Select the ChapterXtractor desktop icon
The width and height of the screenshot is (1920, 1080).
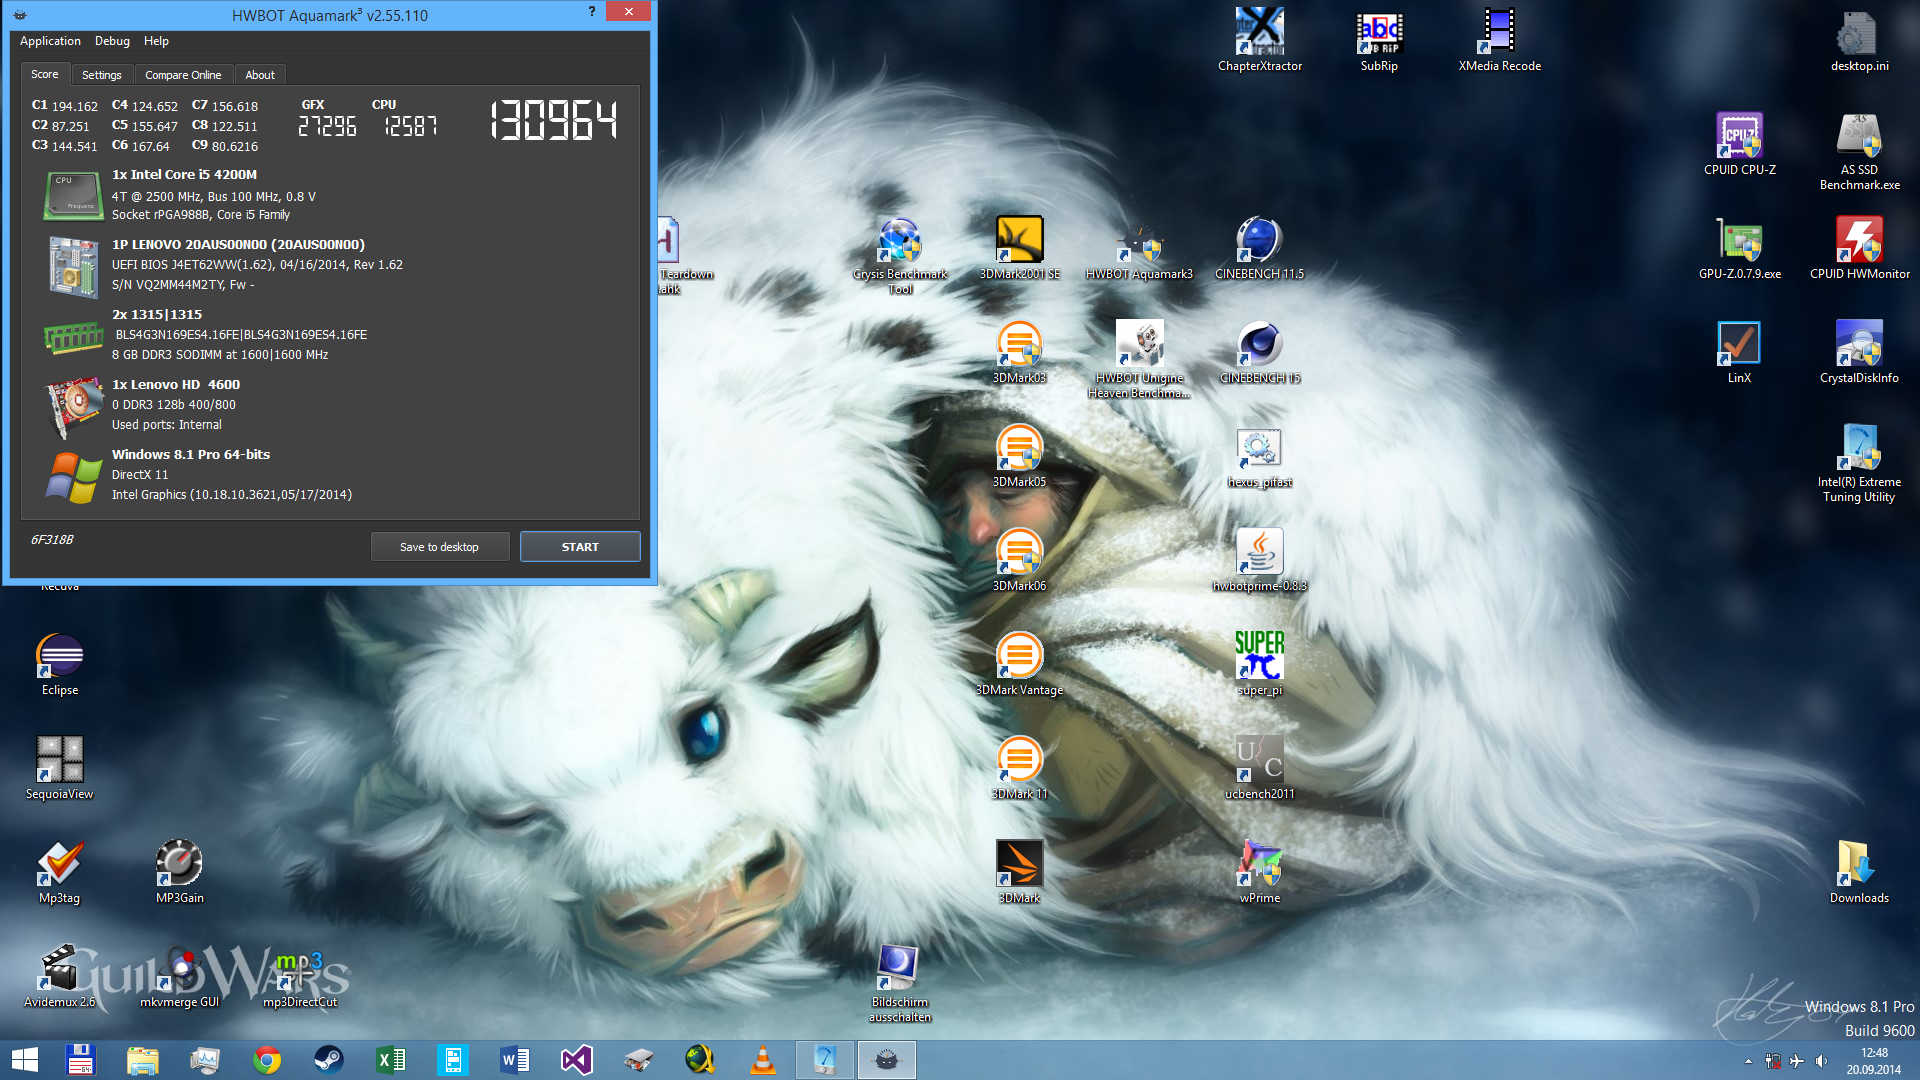1260,40
